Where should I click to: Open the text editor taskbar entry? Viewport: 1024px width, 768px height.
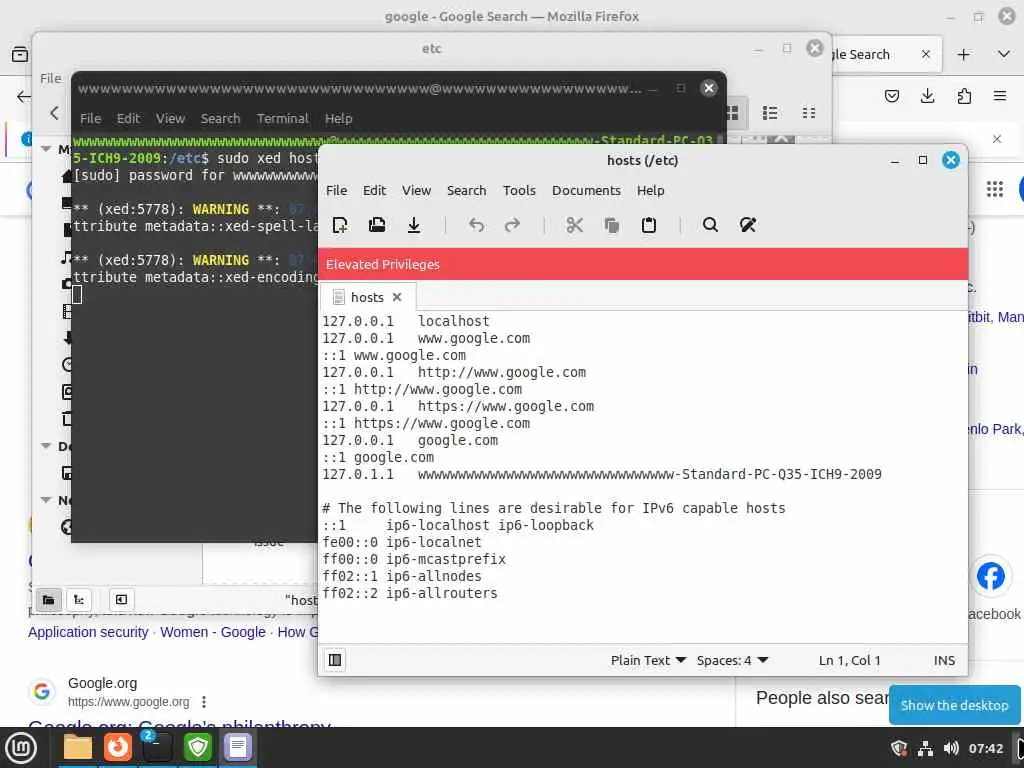tap(238, 748)
